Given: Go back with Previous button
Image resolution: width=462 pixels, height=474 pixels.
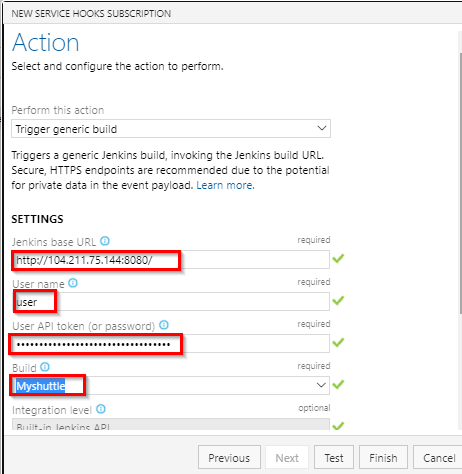Looking at the screenshot, I should (x=229, y=457).
